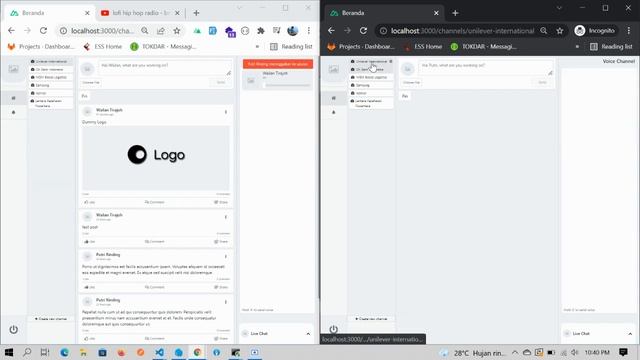Open a new tab in Incognito window
This screenshot has width=640, height=360.
point(455,13)
